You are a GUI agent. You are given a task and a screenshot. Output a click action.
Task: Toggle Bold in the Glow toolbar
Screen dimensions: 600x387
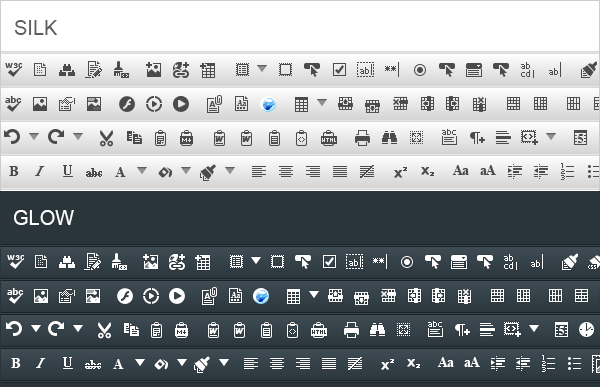(x=16, y=363)
